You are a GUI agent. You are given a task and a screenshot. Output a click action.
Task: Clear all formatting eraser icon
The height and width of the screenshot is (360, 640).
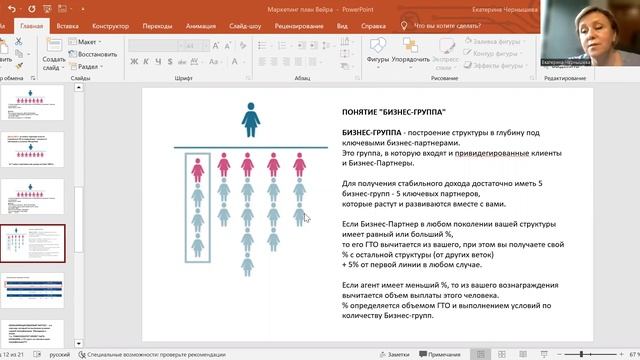(243, 46)
